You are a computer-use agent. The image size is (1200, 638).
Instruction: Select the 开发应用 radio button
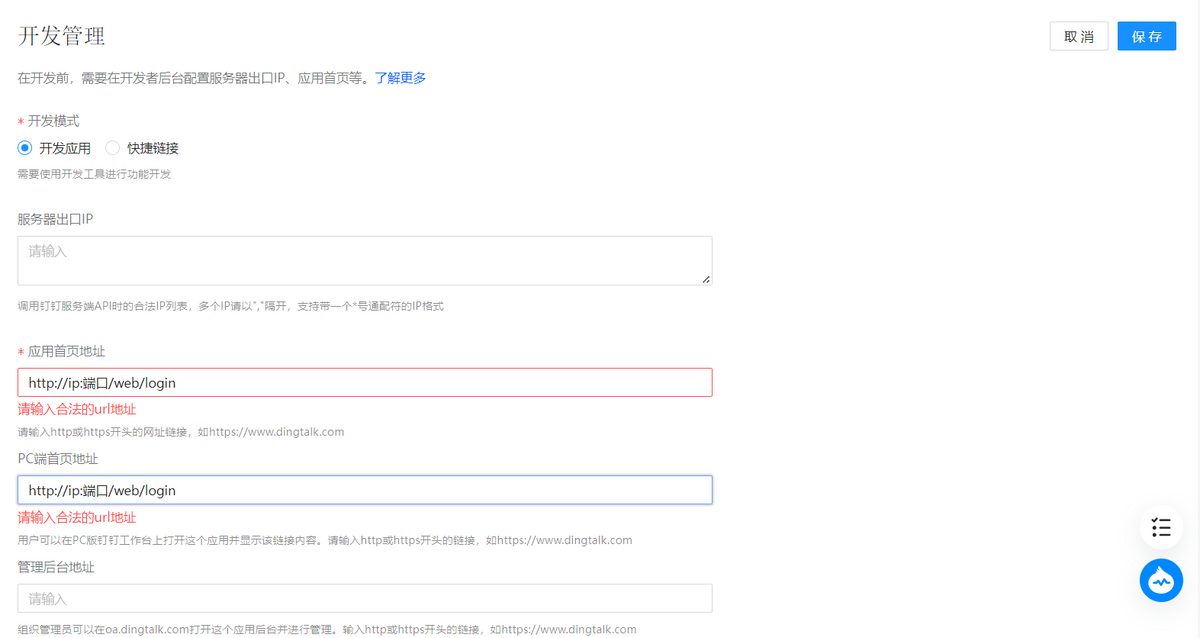coord(26,148)
